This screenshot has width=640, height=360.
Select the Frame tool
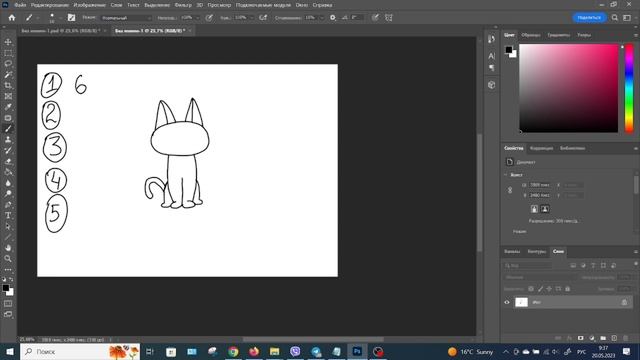click(x=8, y=96)
